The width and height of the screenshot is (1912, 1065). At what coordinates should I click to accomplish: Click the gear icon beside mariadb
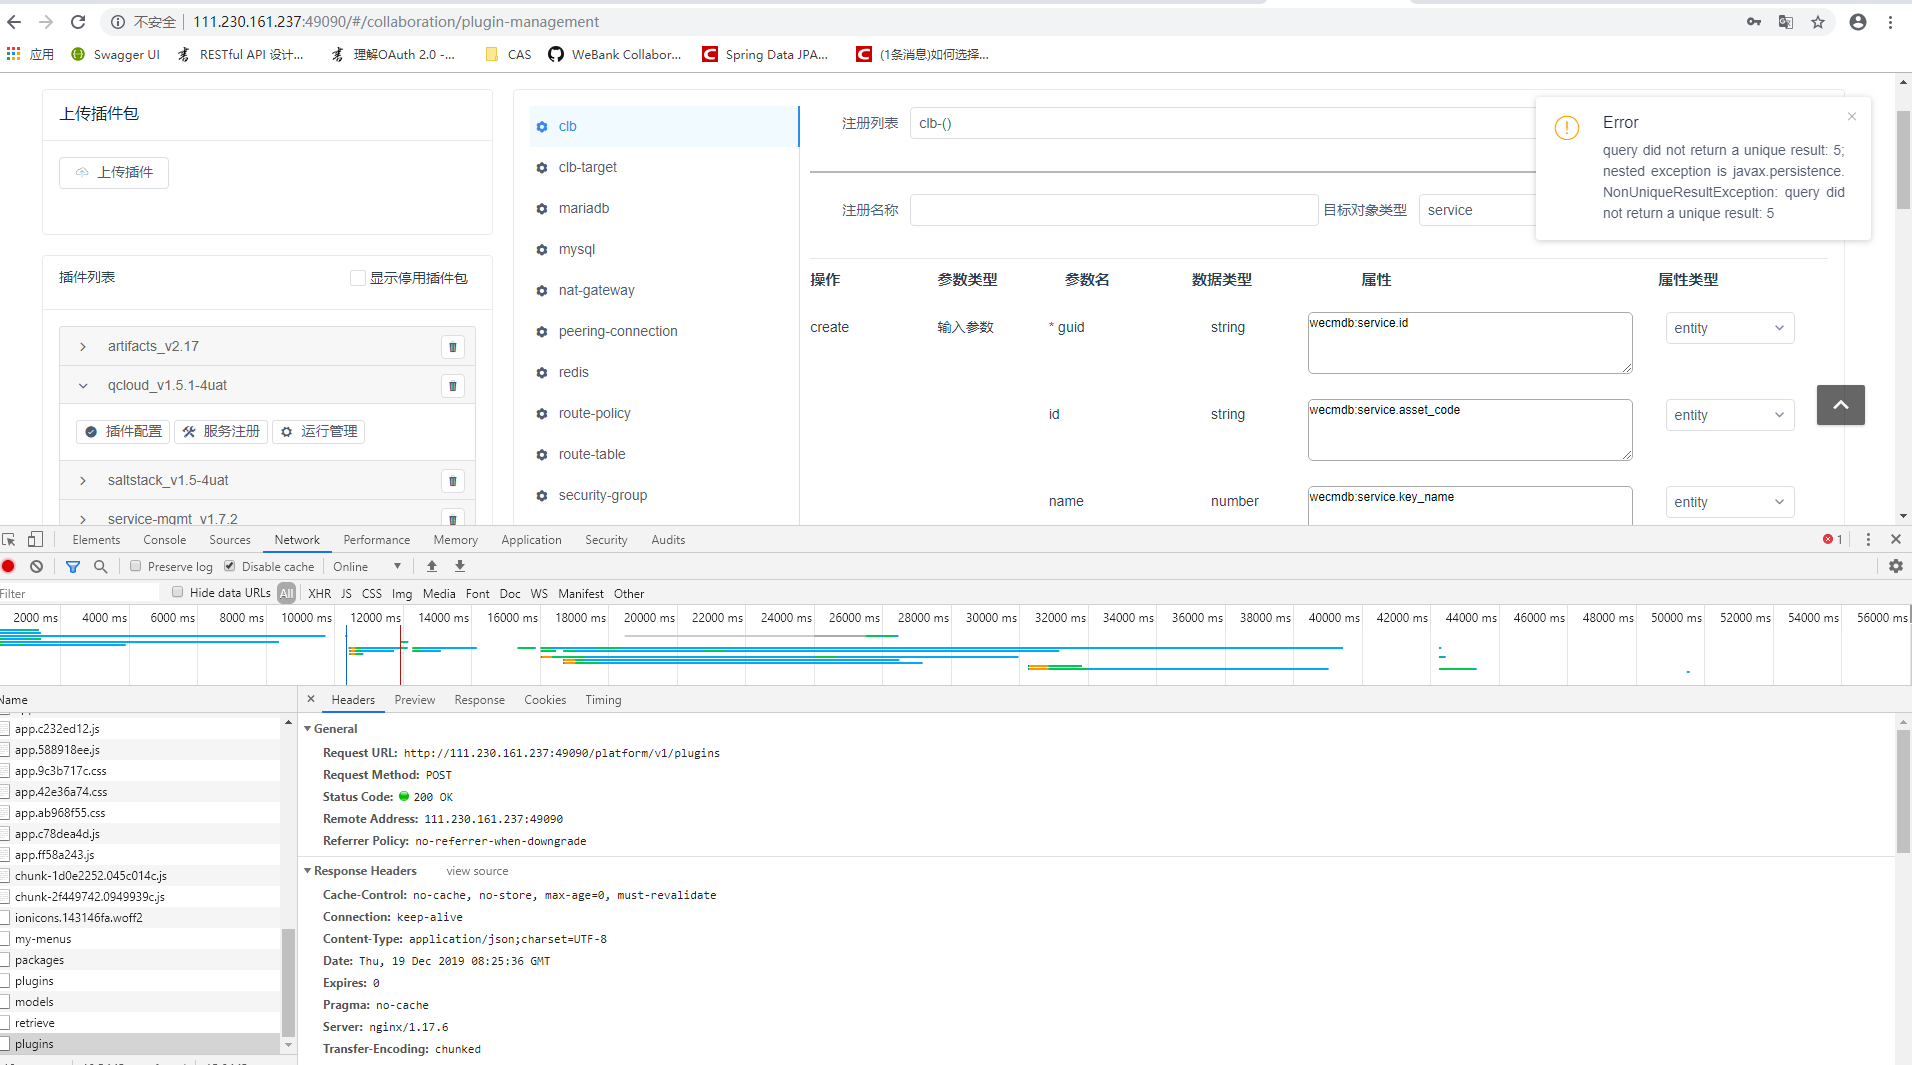click(542, 209)
